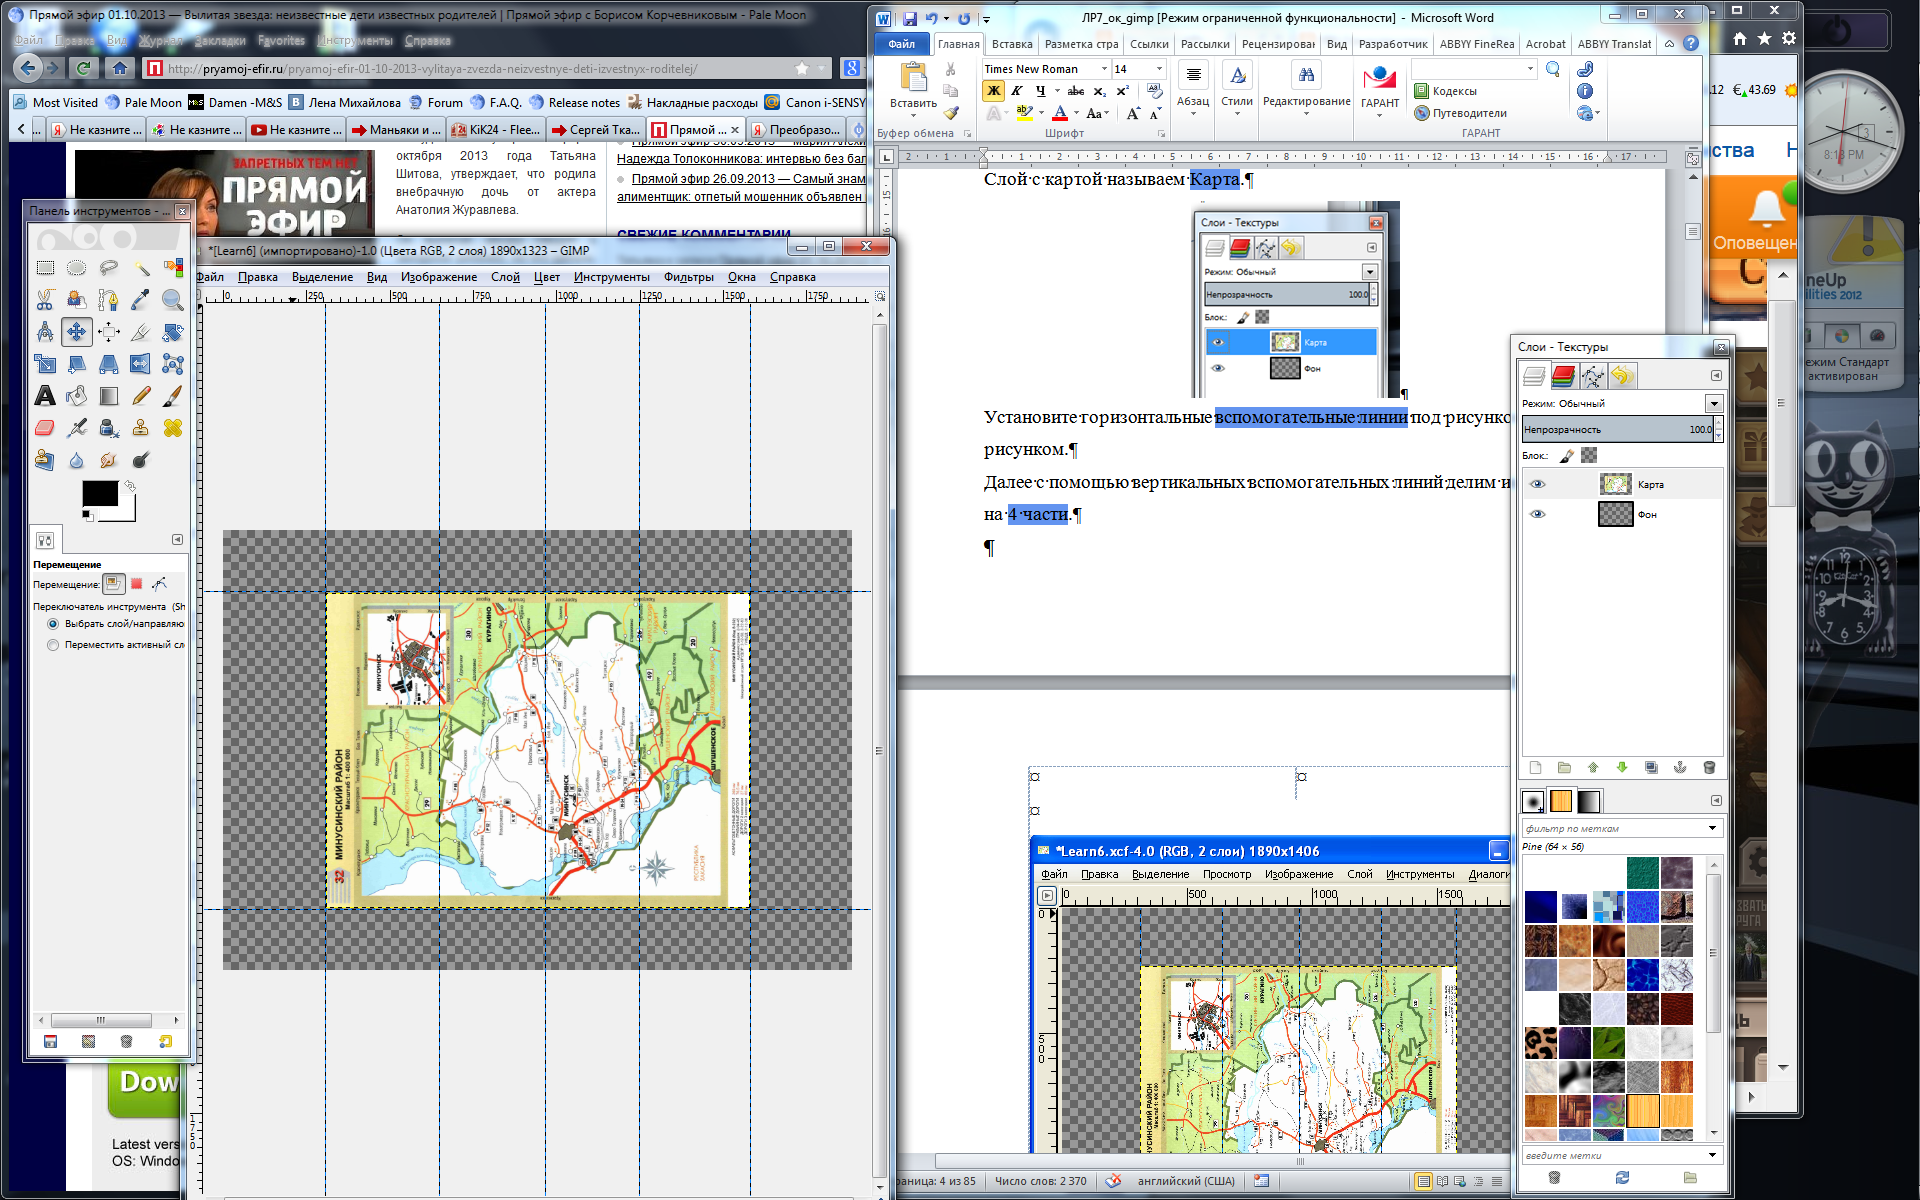The width and height of the screenshot is (1920, 1200).
Task: Click the Кодексы button in ГАРАНТ group
Action: (x=1445, y=91)
